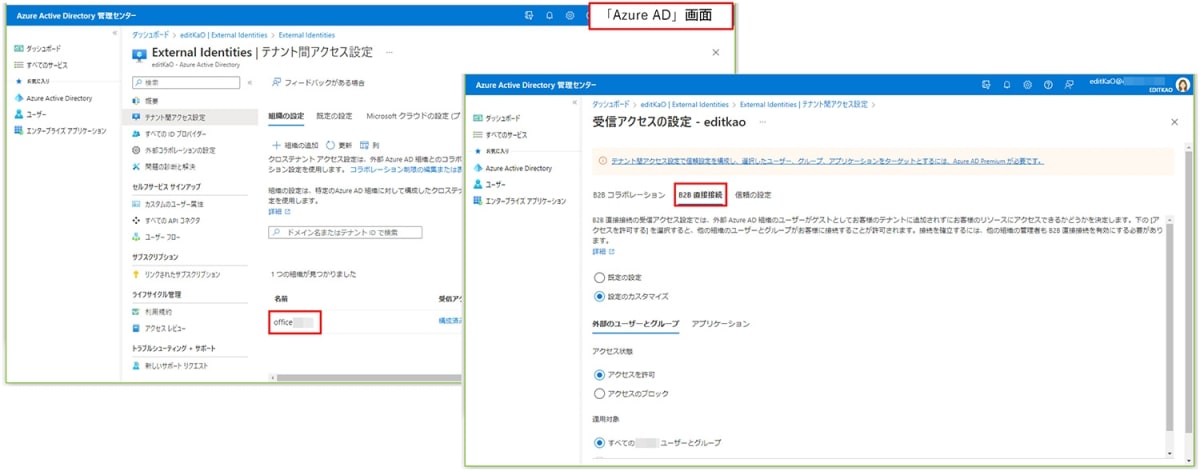
Task: Switch to the B2B コラボレーション tab
Action: 629,194
